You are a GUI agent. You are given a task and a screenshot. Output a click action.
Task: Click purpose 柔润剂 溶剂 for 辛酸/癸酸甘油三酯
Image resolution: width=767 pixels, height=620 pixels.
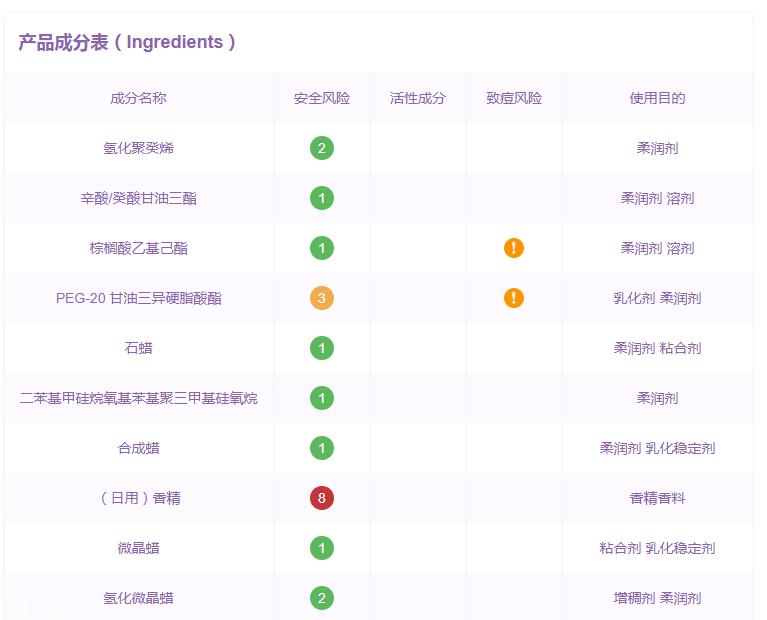click(x=657, y=198)
